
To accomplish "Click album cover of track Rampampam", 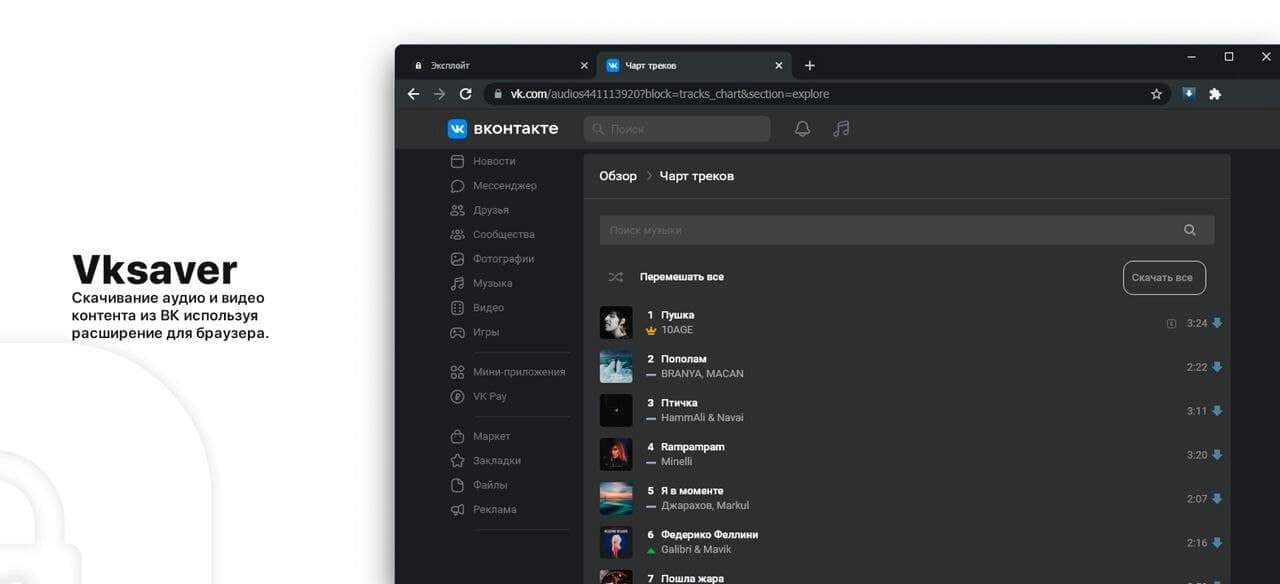I will point(616,455).
